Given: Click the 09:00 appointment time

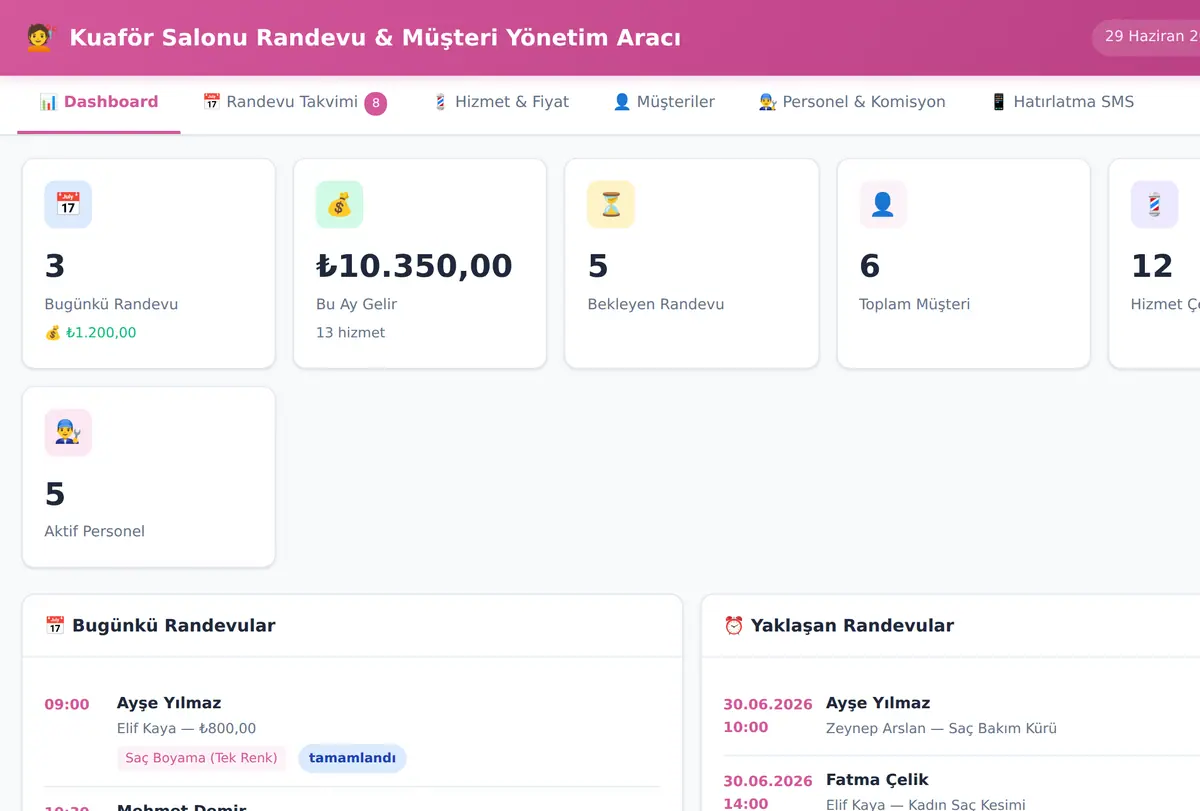Looking at the screenshot, I should tap(67, 704).
